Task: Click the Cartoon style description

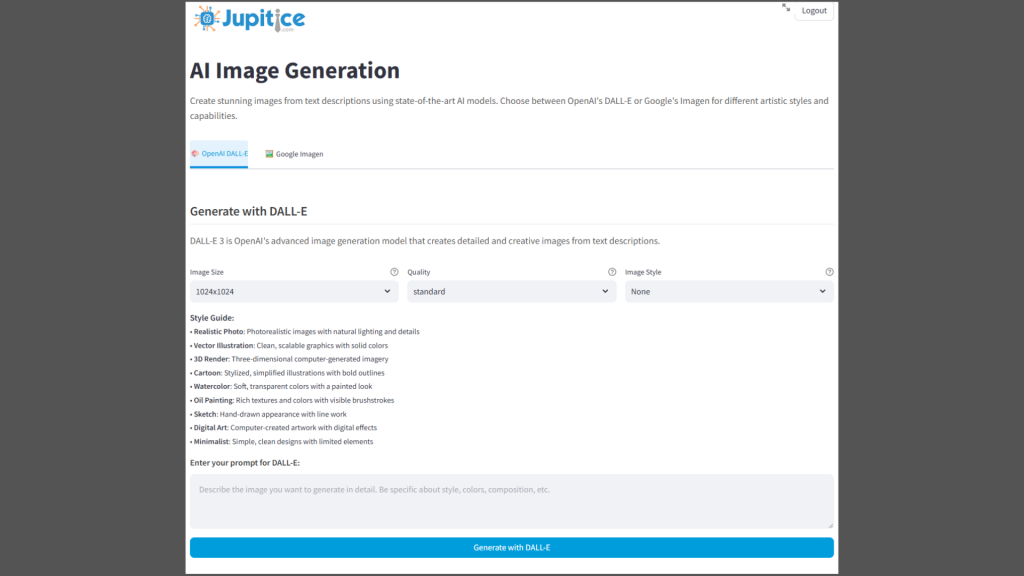Action: tap(287, 373)
